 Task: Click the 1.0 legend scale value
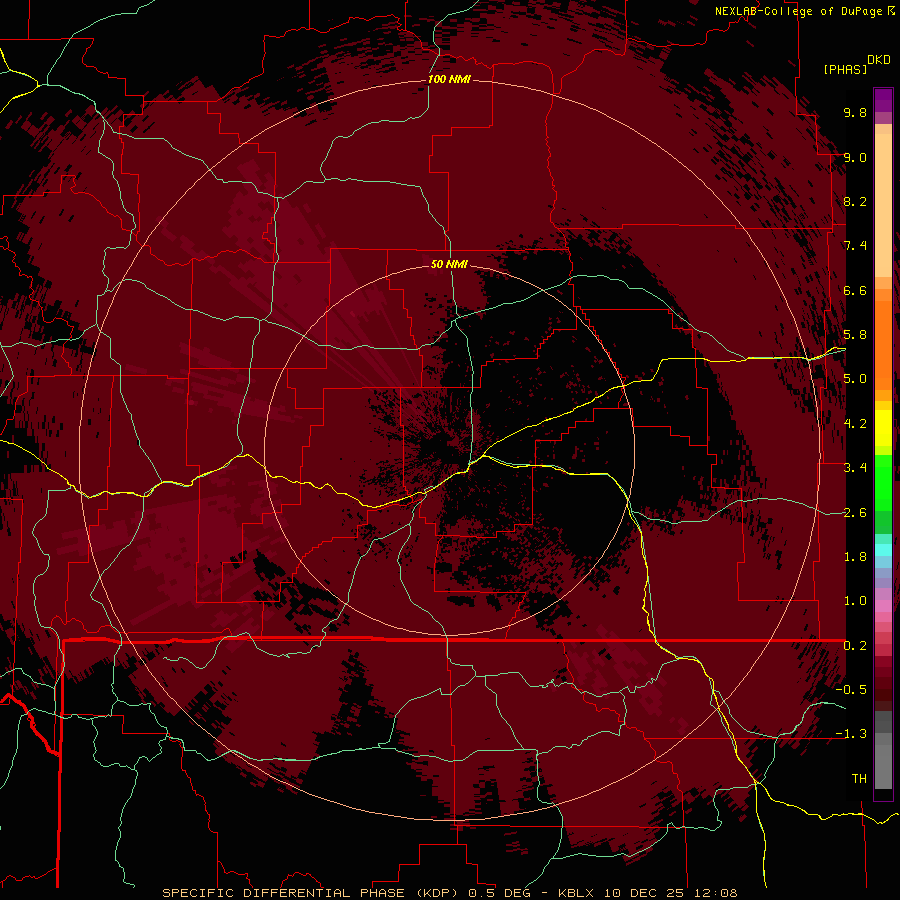(x=855, y=601)
